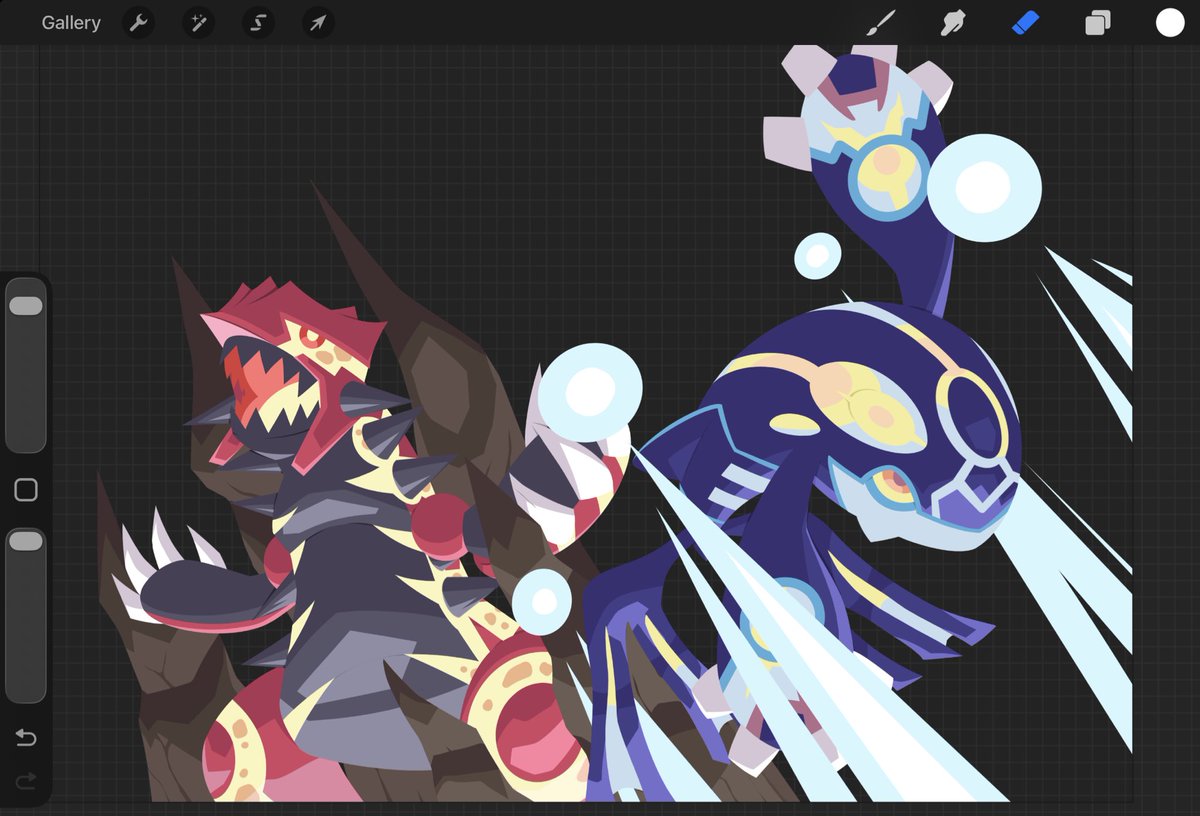
Task: Tap the square modify button in sidebar
Action: (26, 490)
